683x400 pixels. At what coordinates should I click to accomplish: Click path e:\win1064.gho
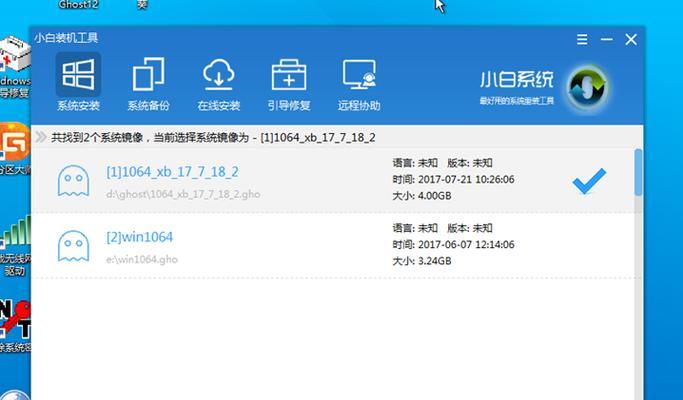142,259
